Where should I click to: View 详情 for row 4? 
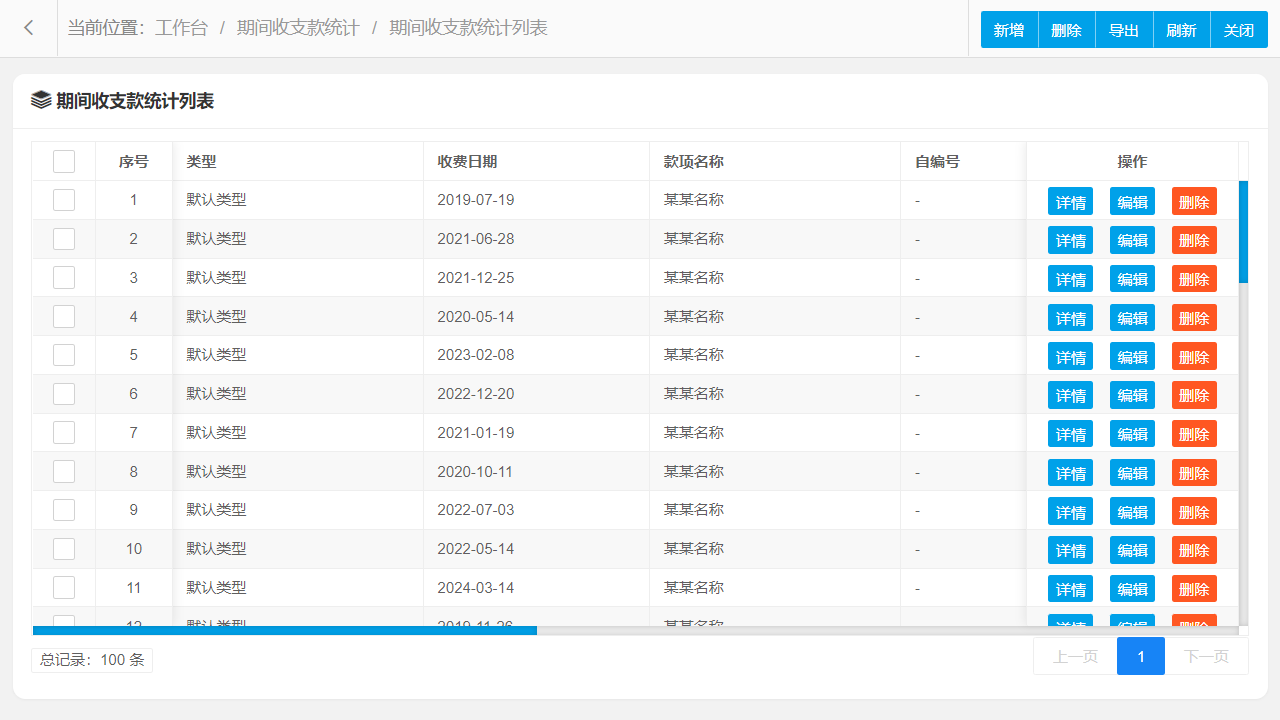tap(1070, 318)
